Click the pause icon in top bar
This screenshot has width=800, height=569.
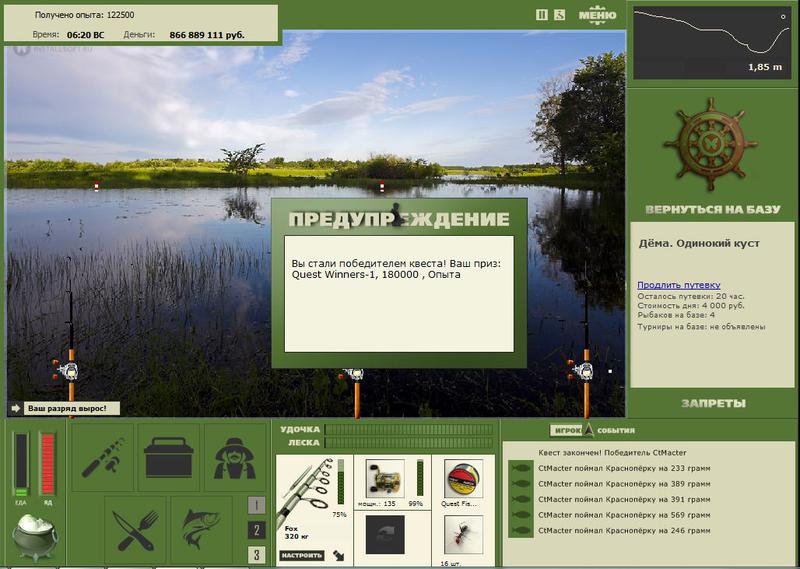coord(541,15)
